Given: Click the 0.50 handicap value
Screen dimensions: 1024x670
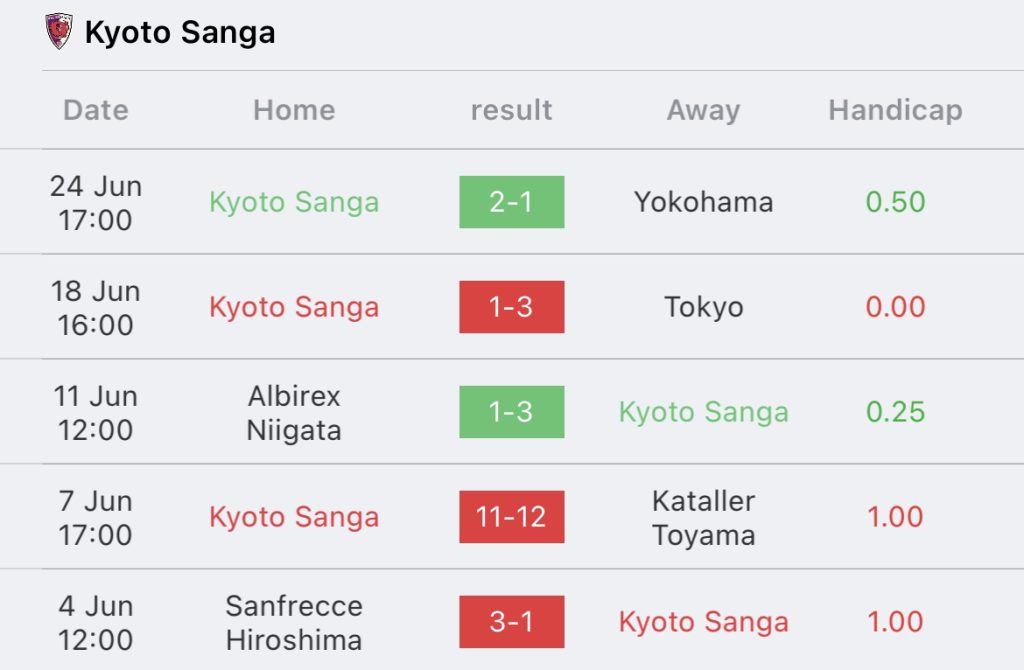Looking at the screenshot, I should pos(895,202).
